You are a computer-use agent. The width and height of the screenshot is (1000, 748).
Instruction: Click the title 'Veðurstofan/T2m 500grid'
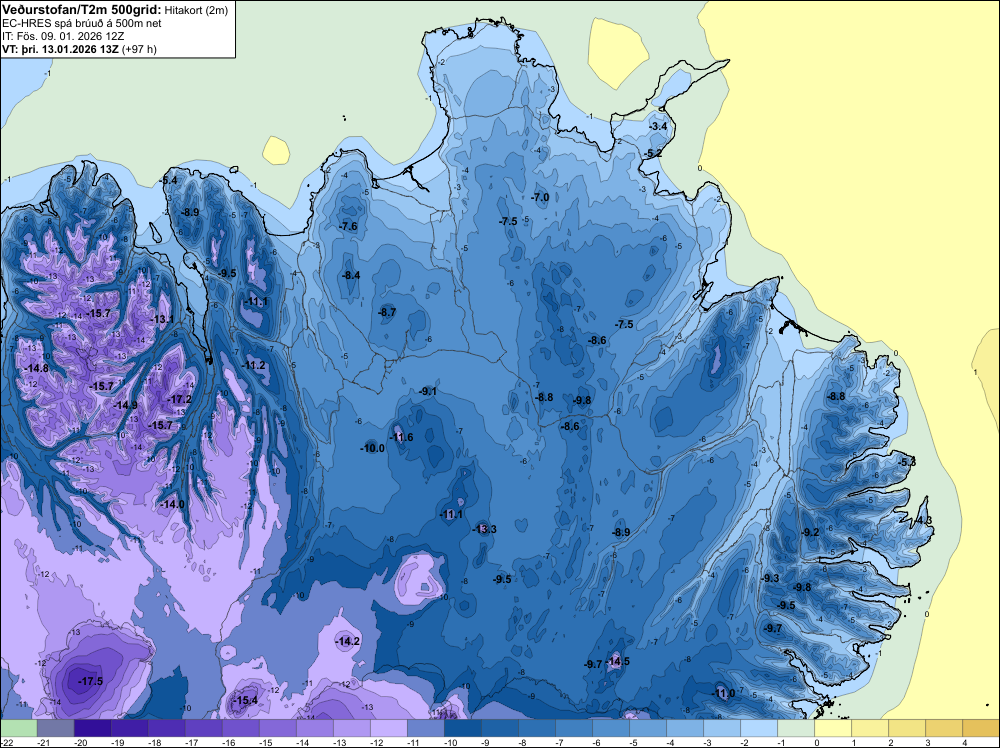82,9
